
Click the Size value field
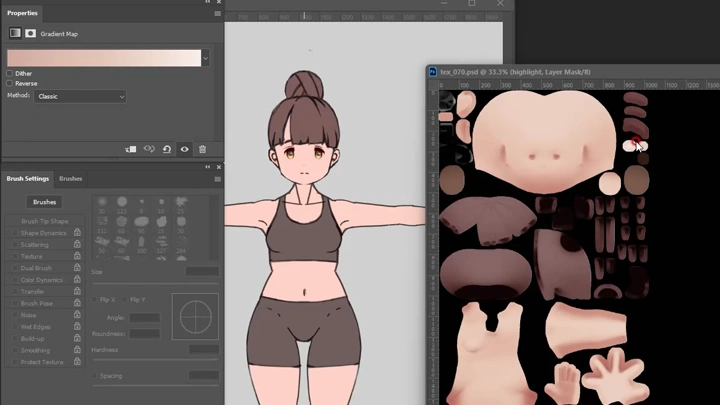(x=202, y=271)
